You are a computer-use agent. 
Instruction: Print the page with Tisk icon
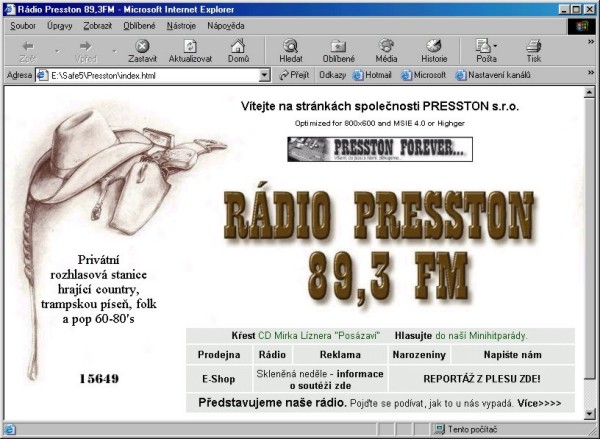pyautogui.click(x=533, y=46)
